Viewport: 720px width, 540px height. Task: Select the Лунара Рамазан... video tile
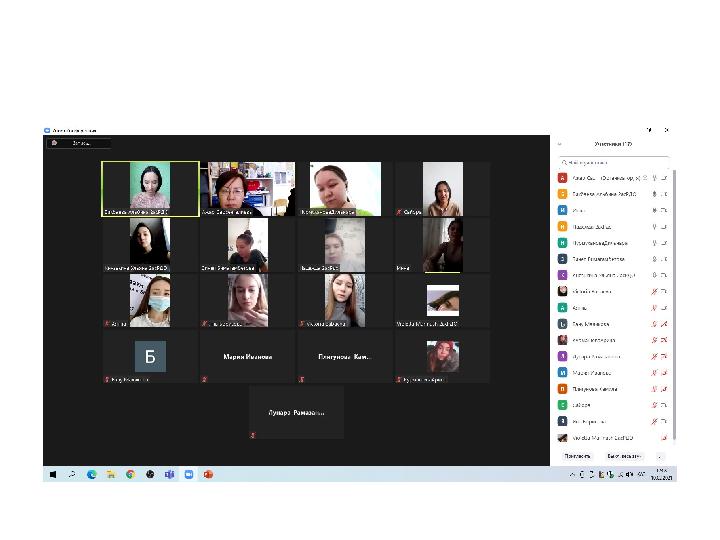(296, 412)
